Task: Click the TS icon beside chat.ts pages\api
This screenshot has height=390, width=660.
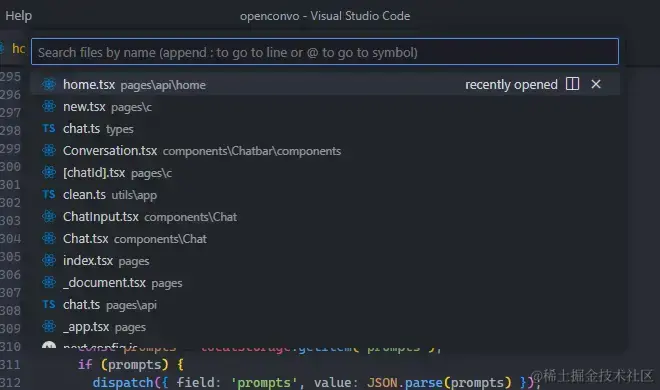Action: 49,304
